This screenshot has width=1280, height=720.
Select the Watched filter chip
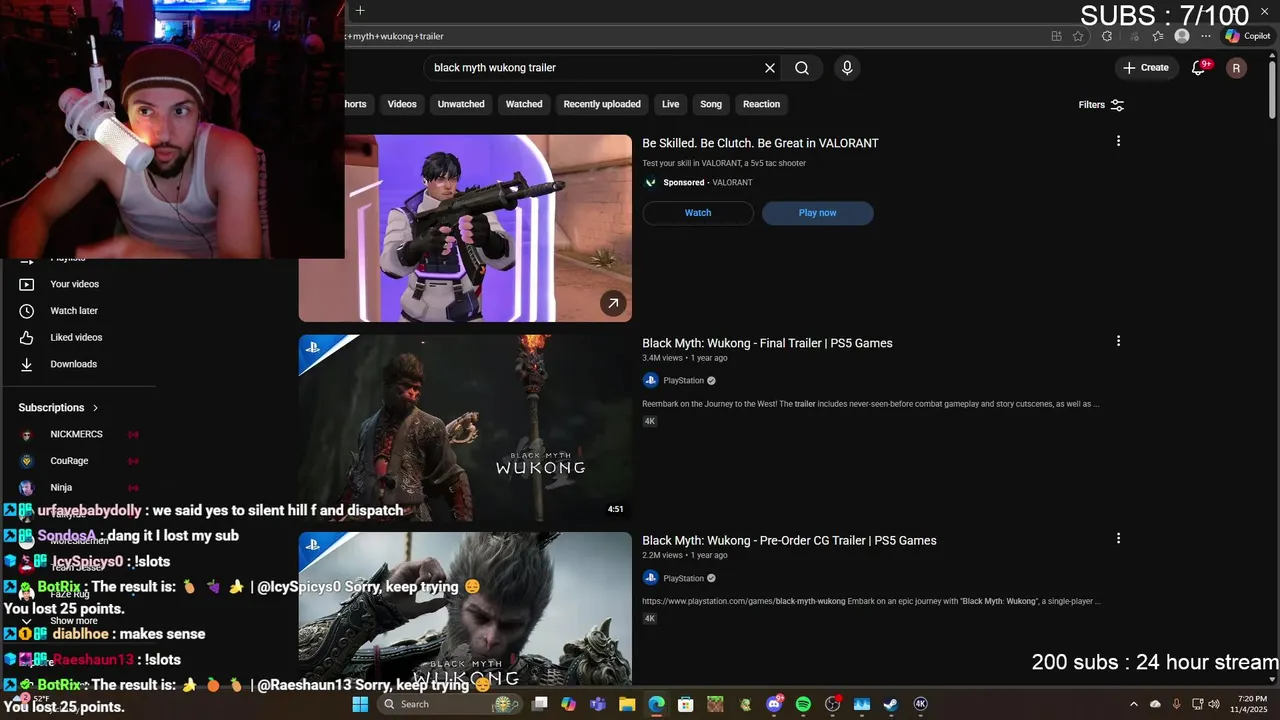click(x=524, y=104)
